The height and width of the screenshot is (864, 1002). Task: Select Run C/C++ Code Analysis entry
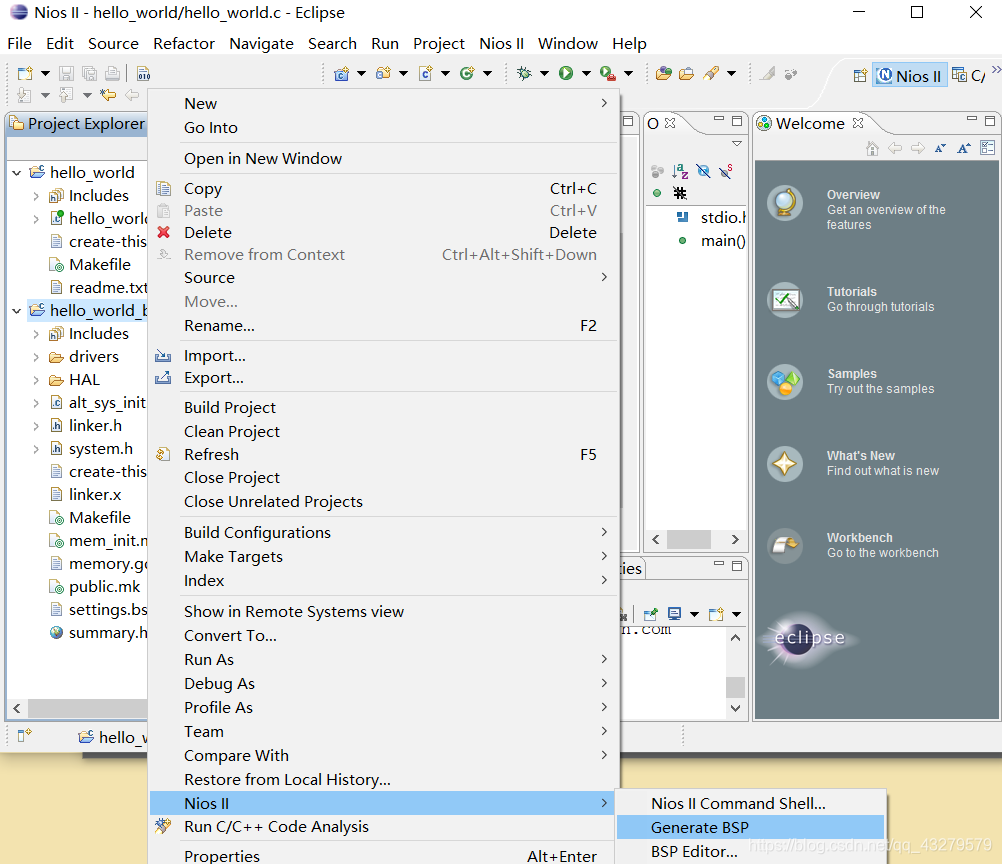pyautogui.click(x=384, y=827)
